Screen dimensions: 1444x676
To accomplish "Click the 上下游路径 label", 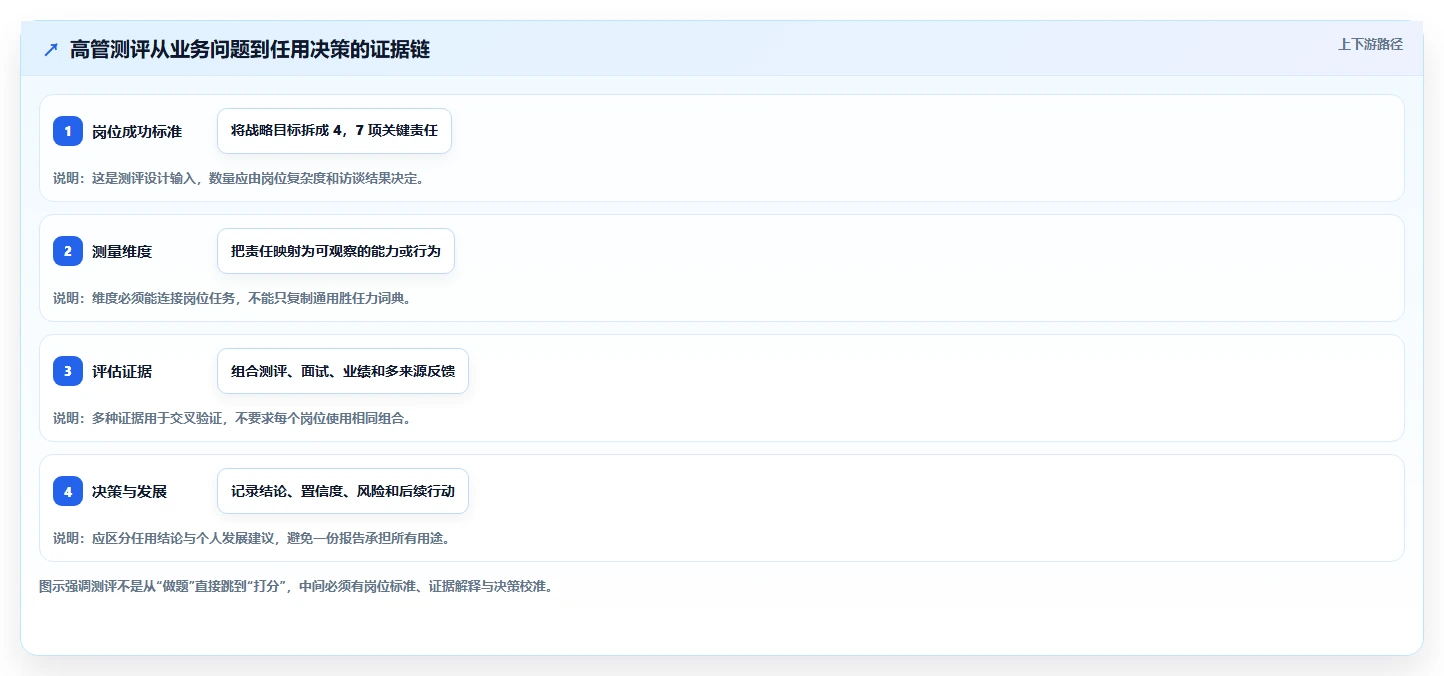I will pos(1370,44).
